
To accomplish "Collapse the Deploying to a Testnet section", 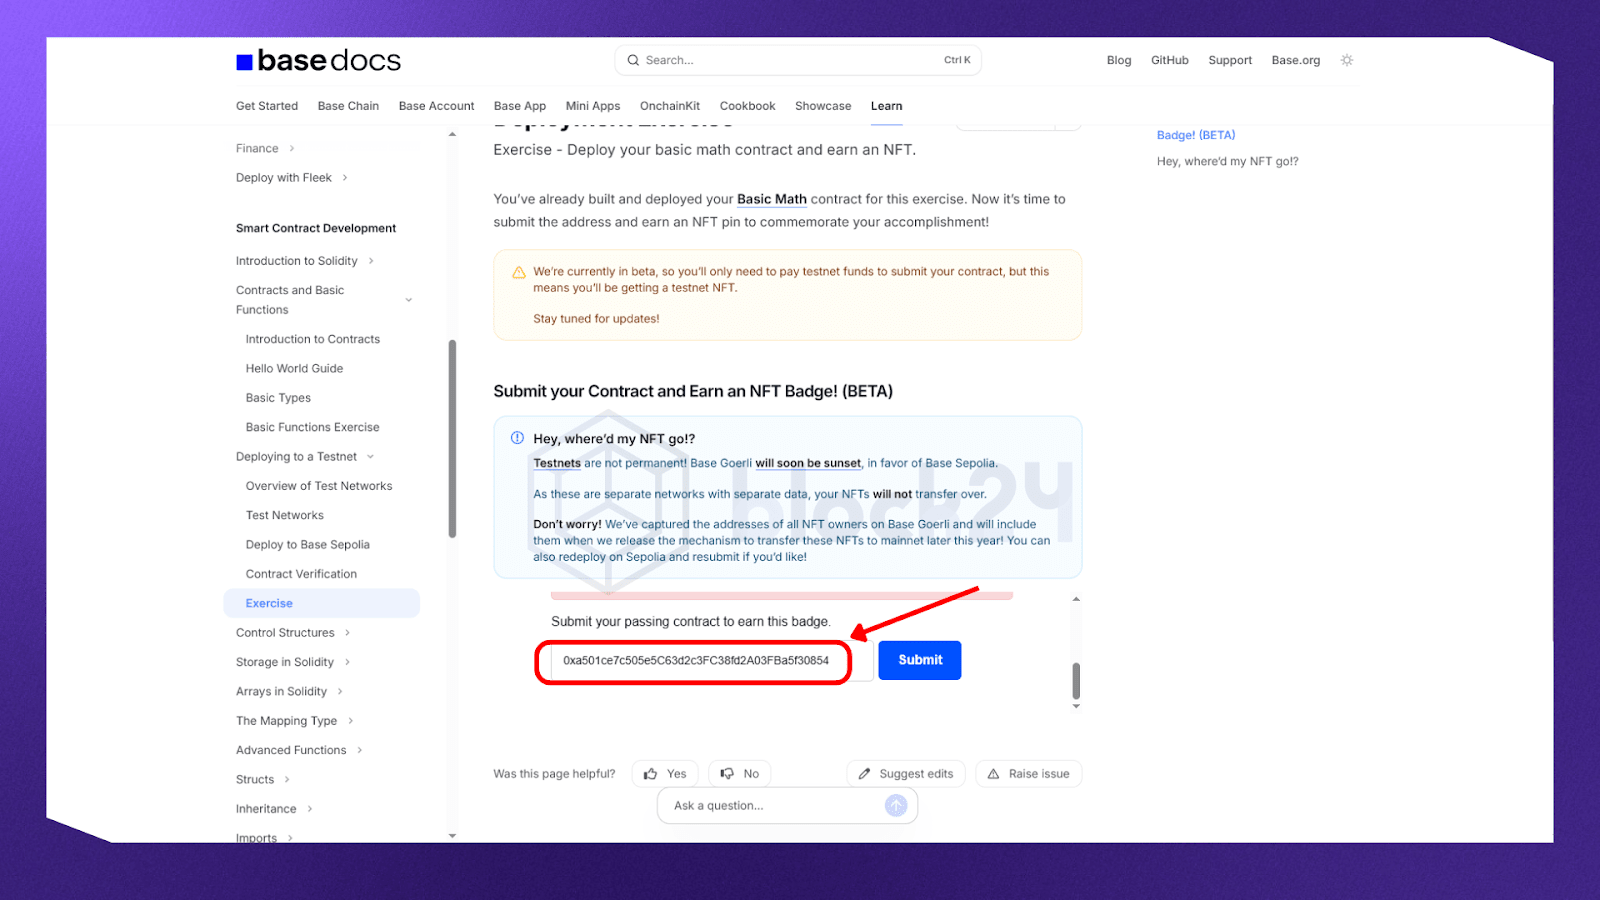I will tap(370, 457).
